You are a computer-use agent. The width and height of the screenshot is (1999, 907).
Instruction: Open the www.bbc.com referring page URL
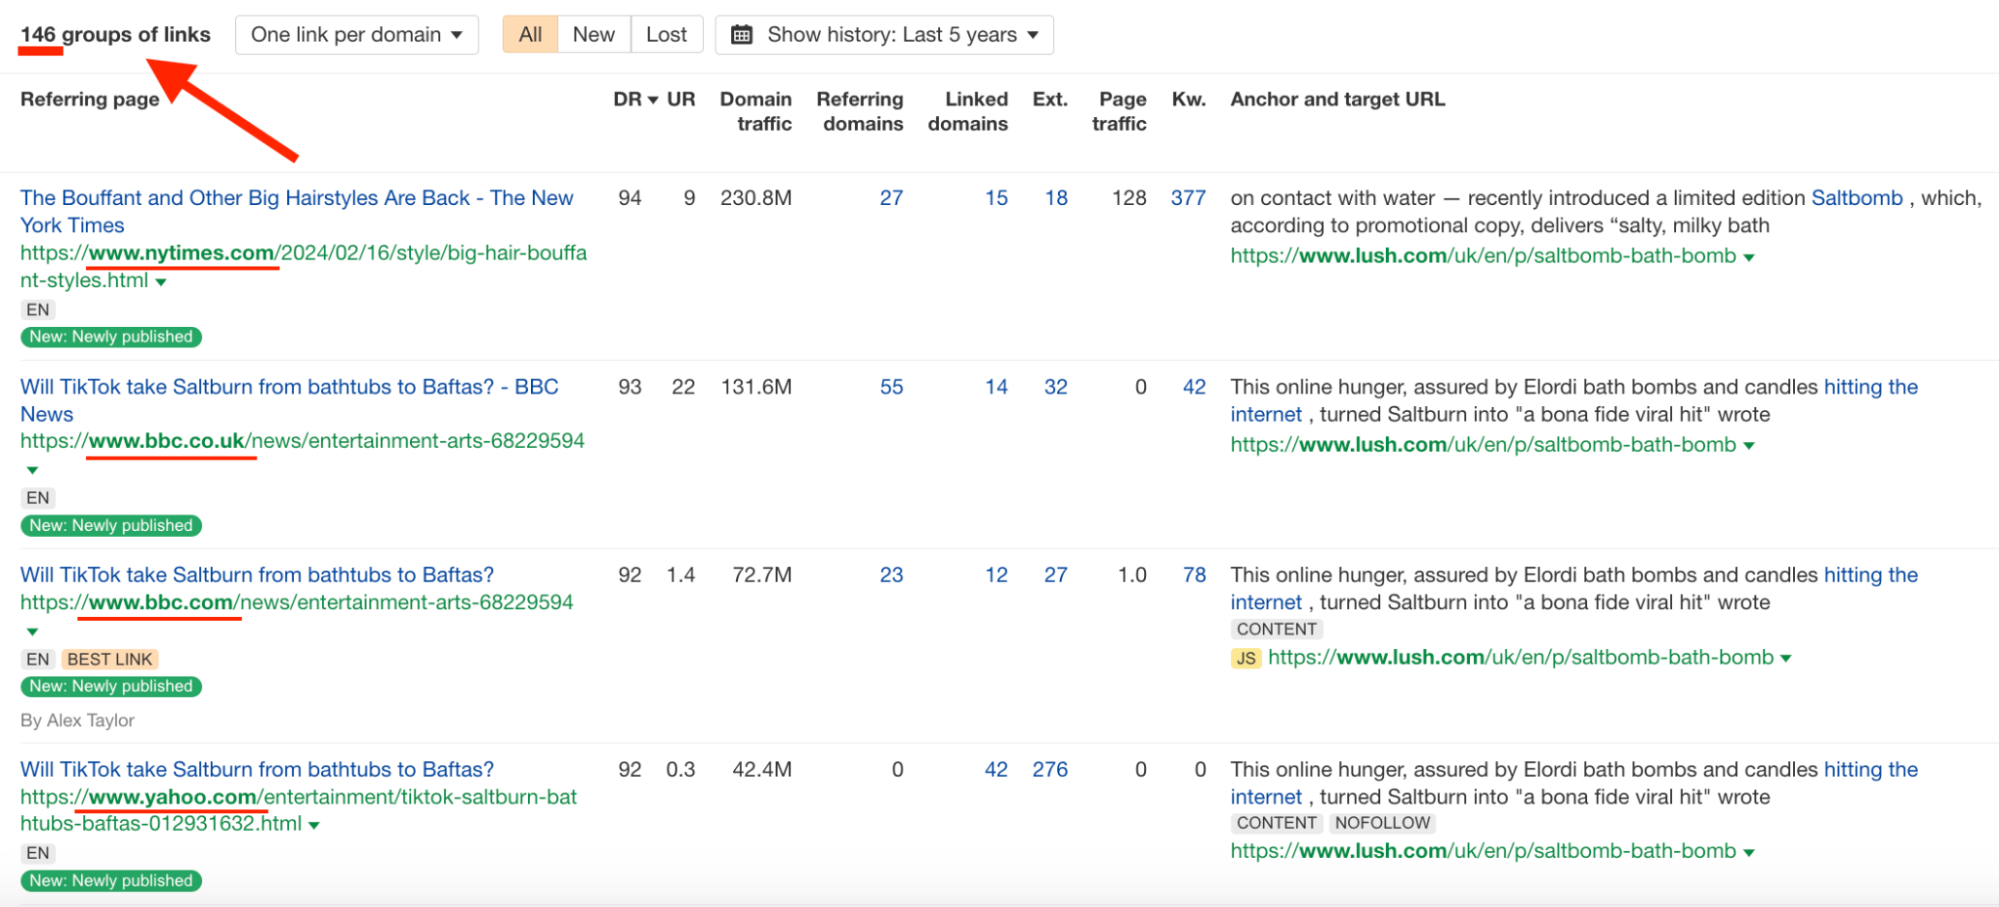(x=297, y=602)
